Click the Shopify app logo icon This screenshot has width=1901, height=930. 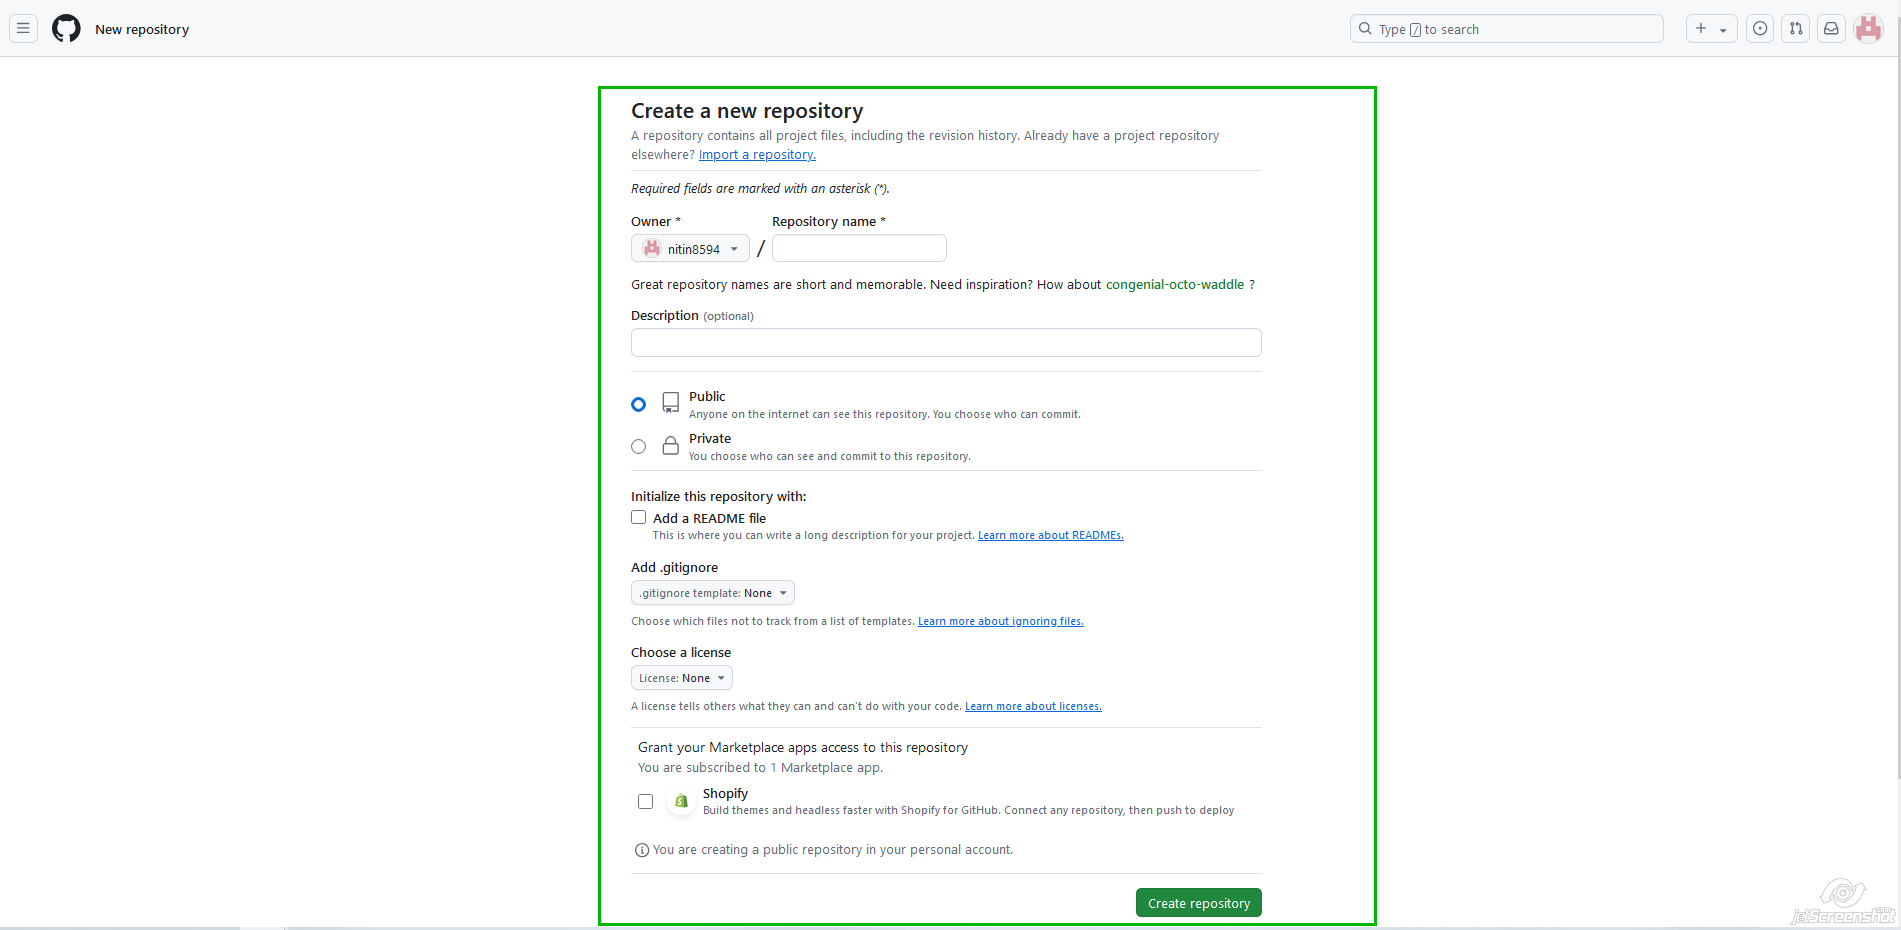coord(681,801)
